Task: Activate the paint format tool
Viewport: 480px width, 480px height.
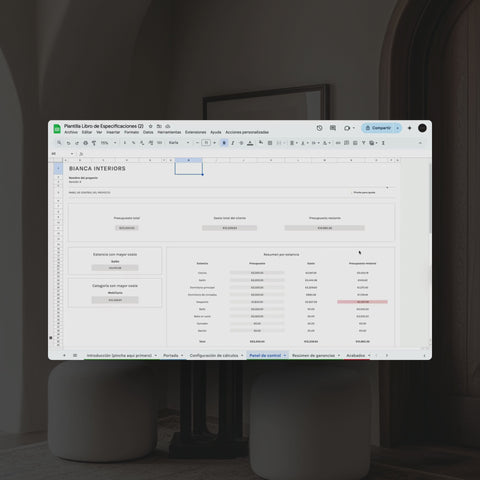Action: [94, 143]
